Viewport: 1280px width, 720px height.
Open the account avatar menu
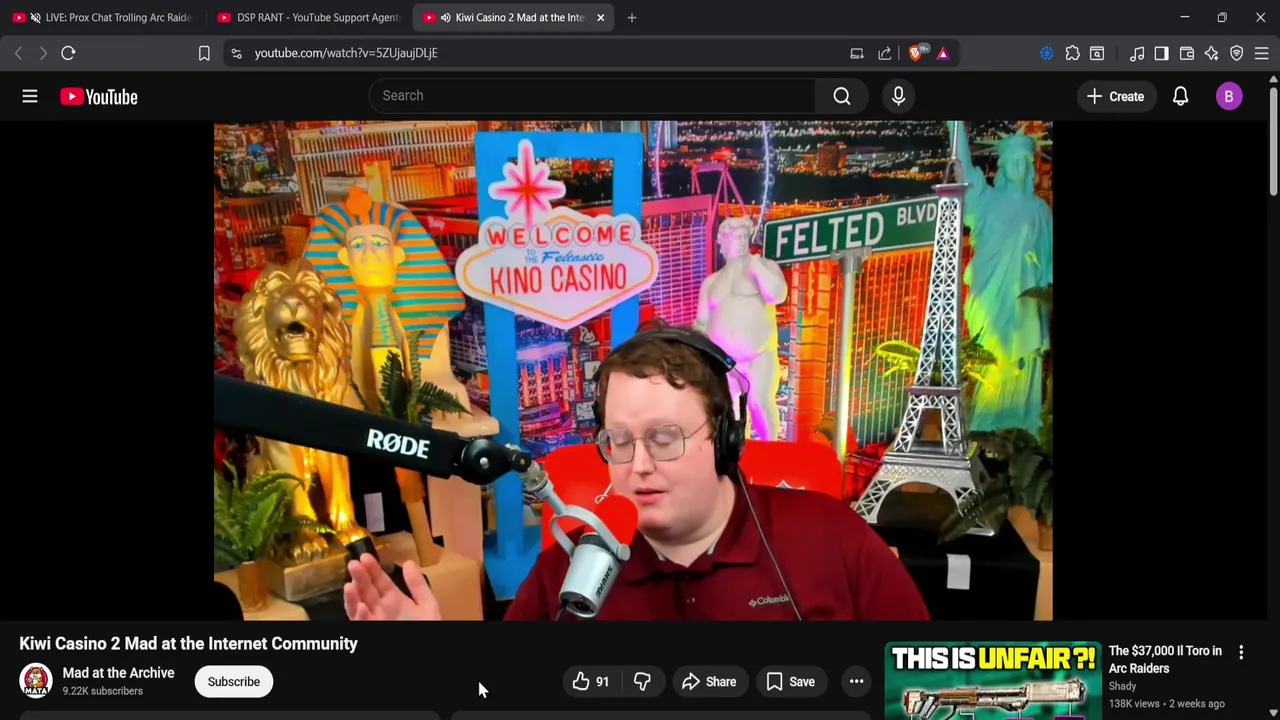pos(1229,96)
